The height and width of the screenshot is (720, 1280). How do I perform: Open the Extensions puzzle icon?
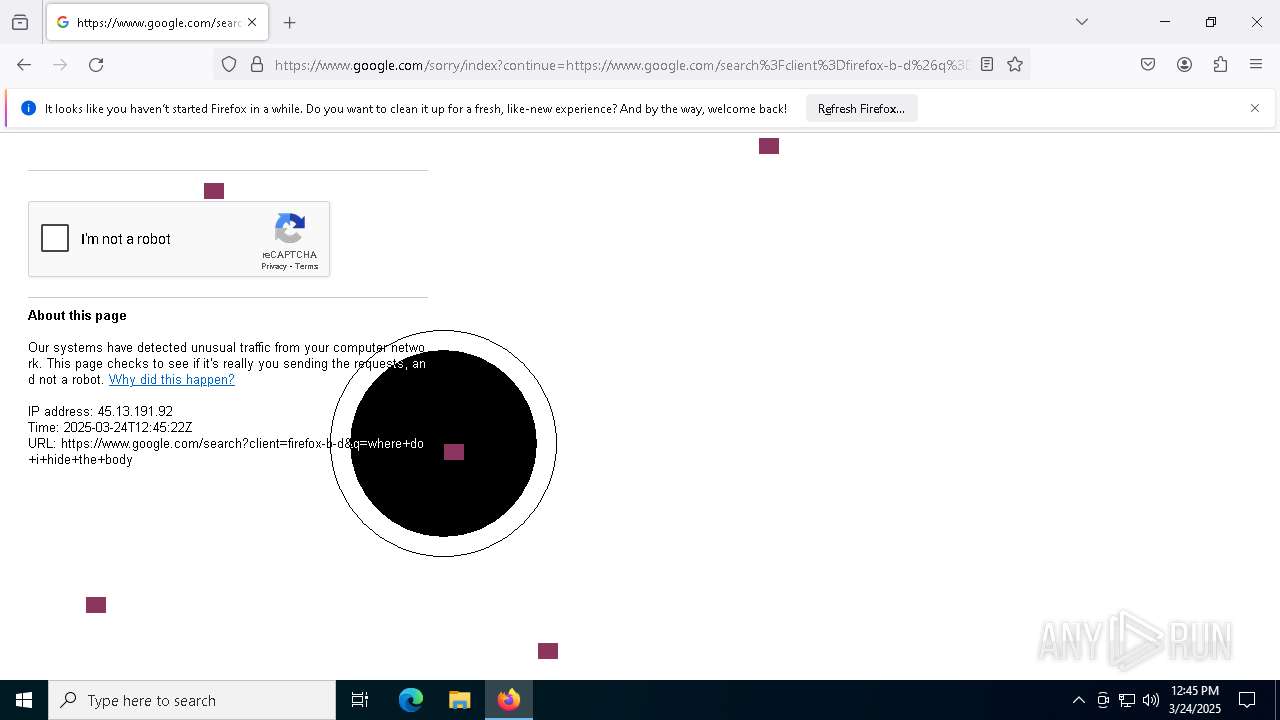pos(1220,65)
